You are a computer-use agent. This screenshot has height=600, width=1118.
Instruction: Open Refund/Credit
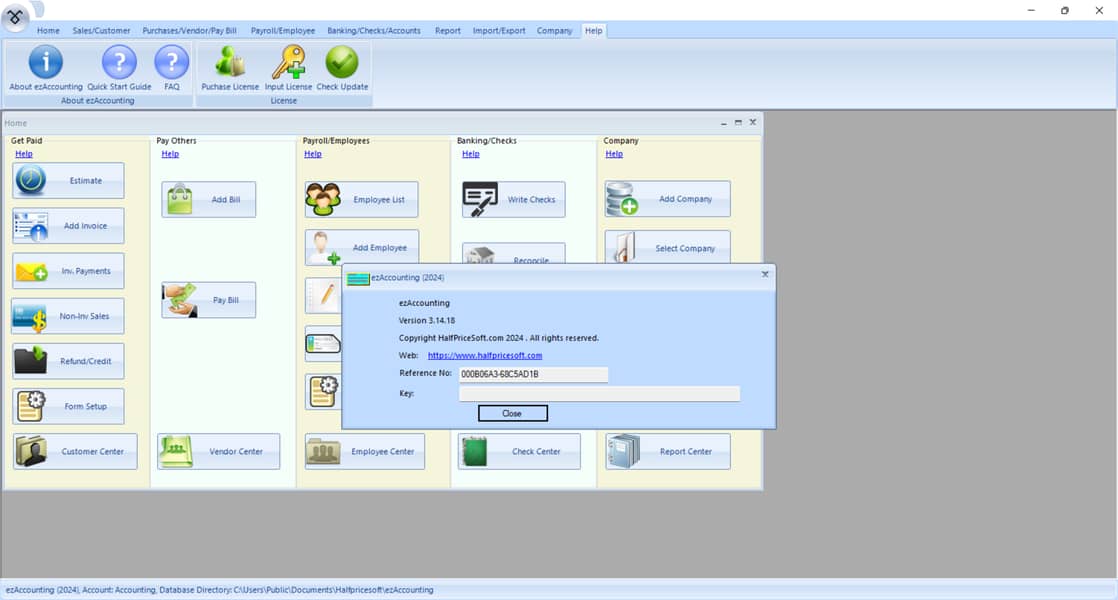pos(68,361)
